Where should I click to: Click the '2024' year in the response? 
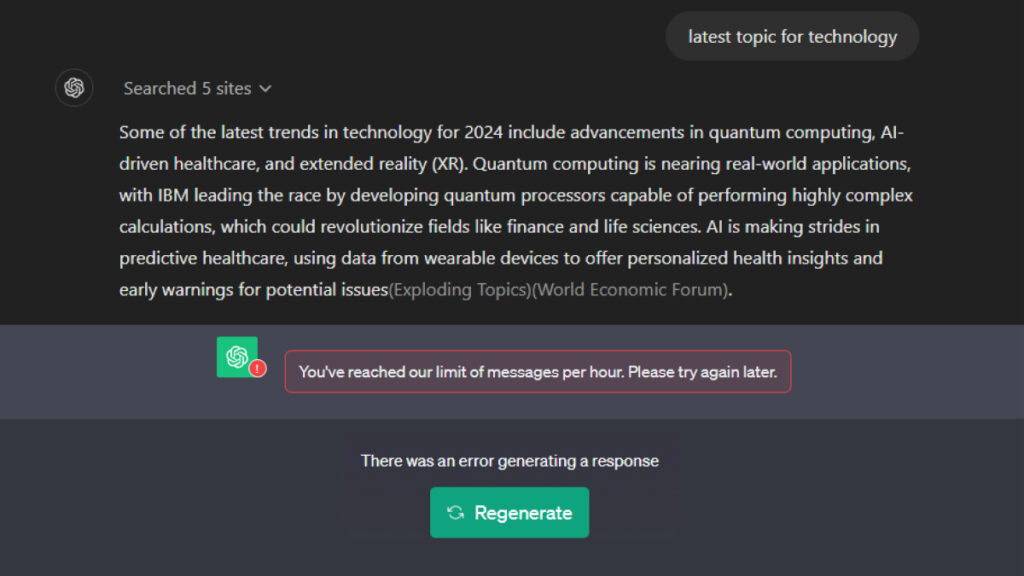coord(483,133)
